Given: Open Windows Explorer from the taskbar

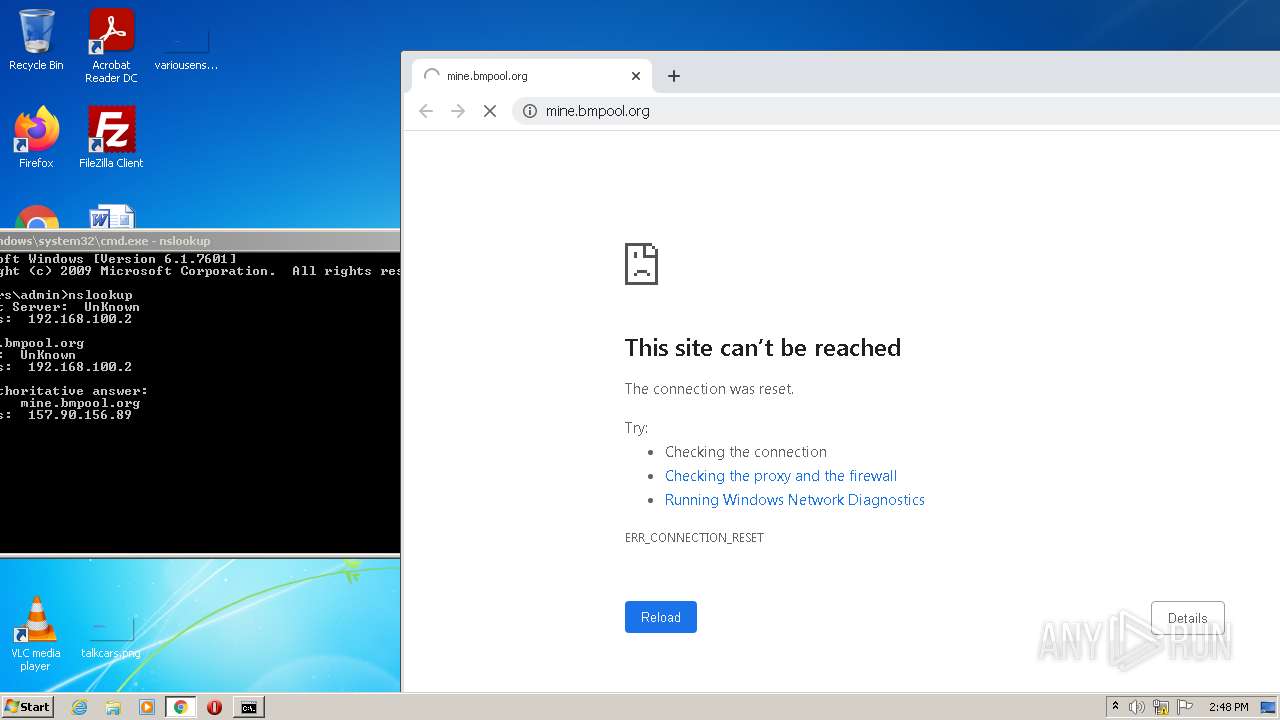Looking at the screenshot, I should point(113,707).
